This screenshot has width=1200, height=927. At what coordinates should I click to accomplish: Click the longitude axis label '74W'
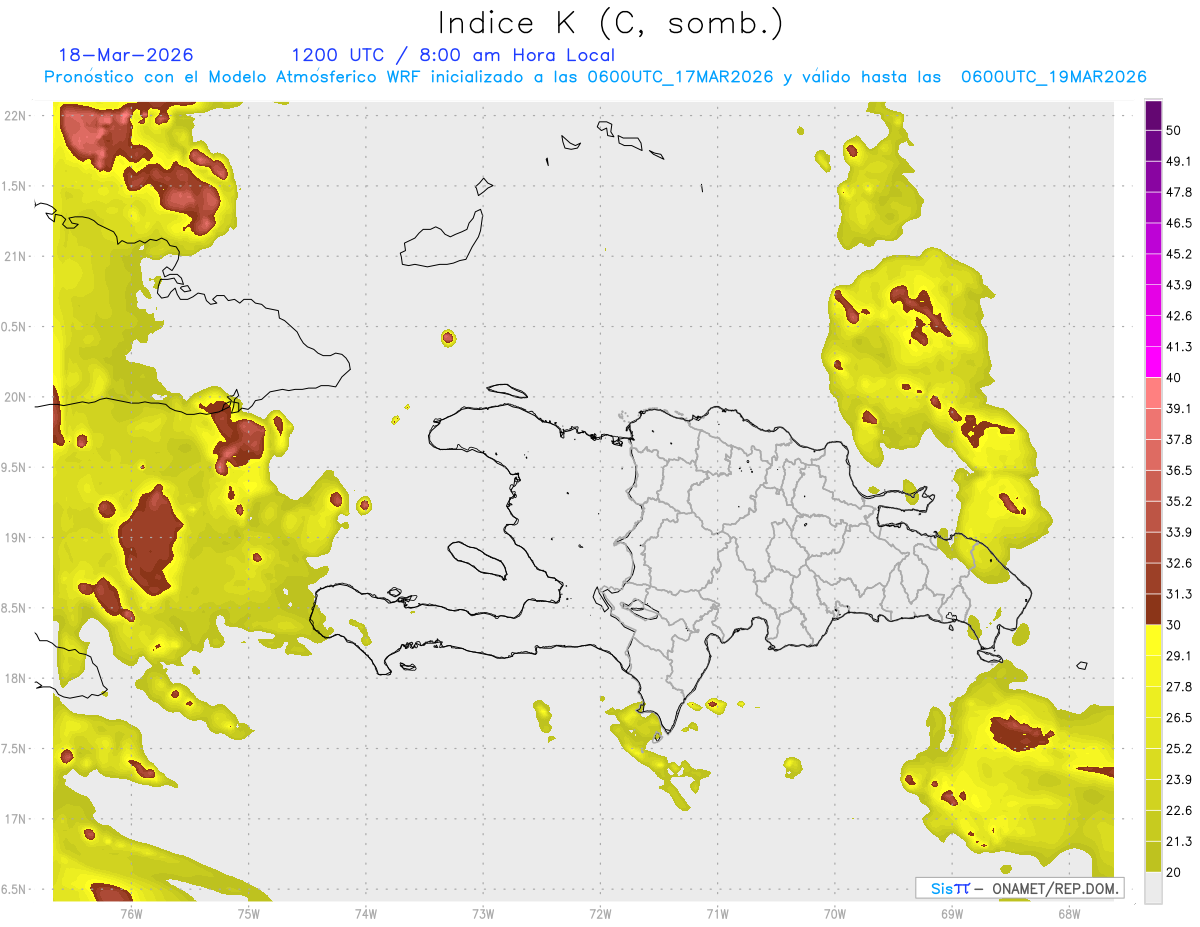(x=366, y=914)
